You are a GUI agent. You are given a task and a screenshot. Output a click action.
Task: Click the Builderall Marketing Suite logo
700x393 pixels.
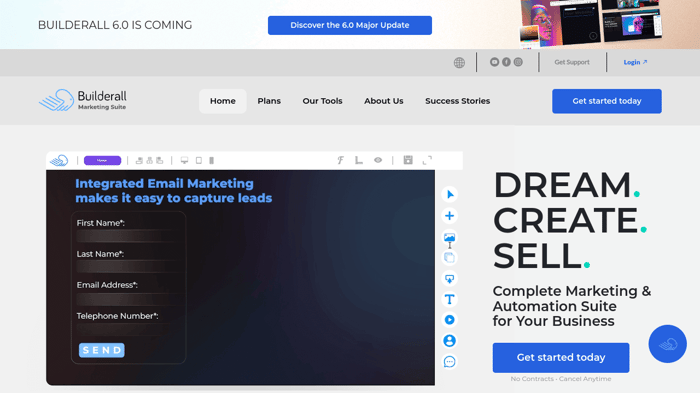click(83, 100)
